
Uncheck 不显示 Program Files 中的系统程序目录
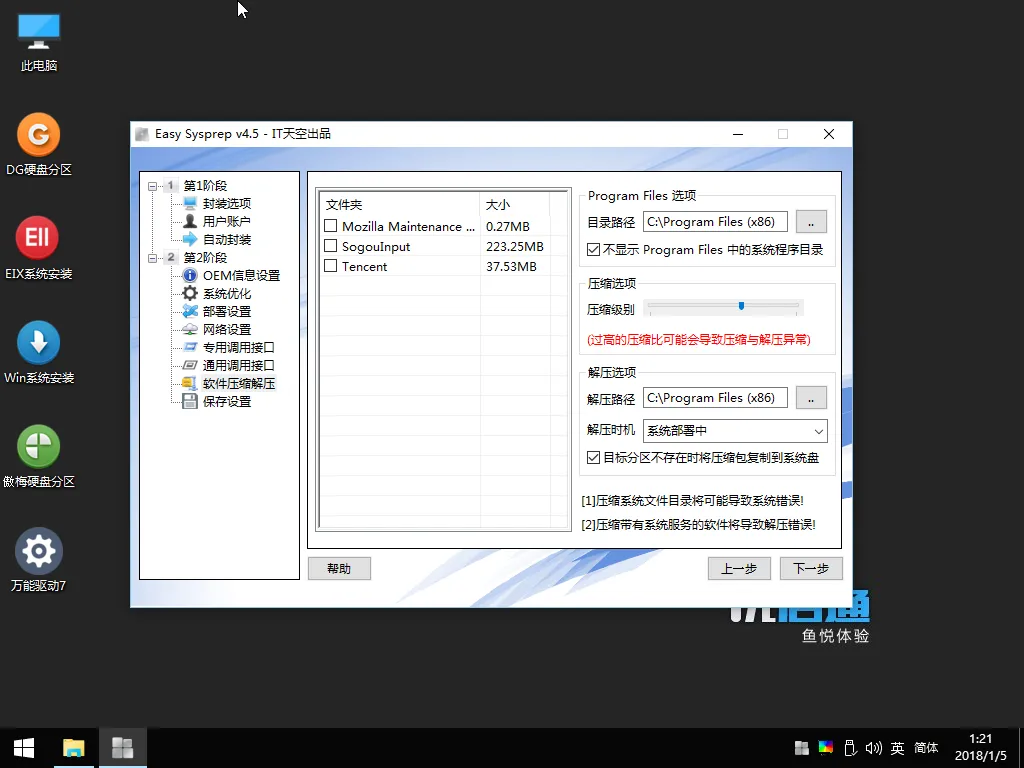[x=594, y=249]
